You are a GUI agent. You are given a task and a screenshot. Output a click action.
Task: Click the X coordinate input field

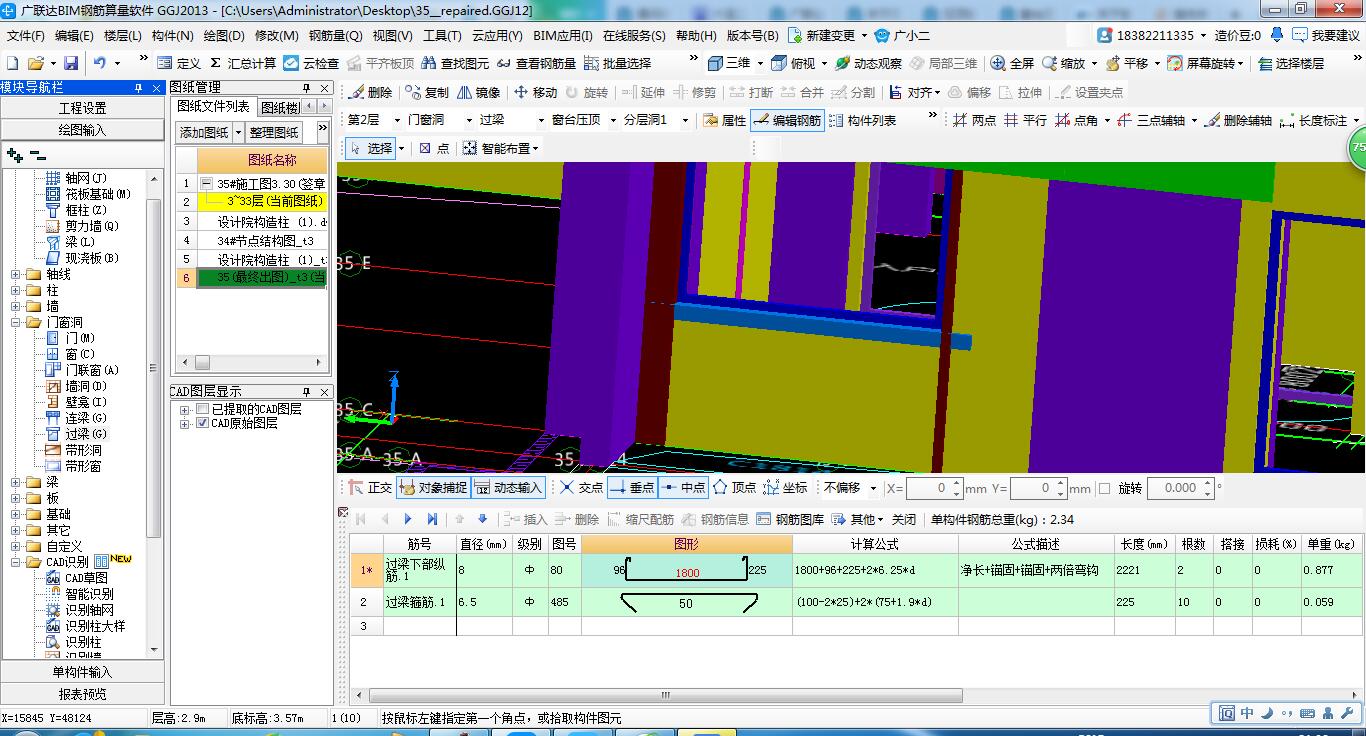pos(934,488)
